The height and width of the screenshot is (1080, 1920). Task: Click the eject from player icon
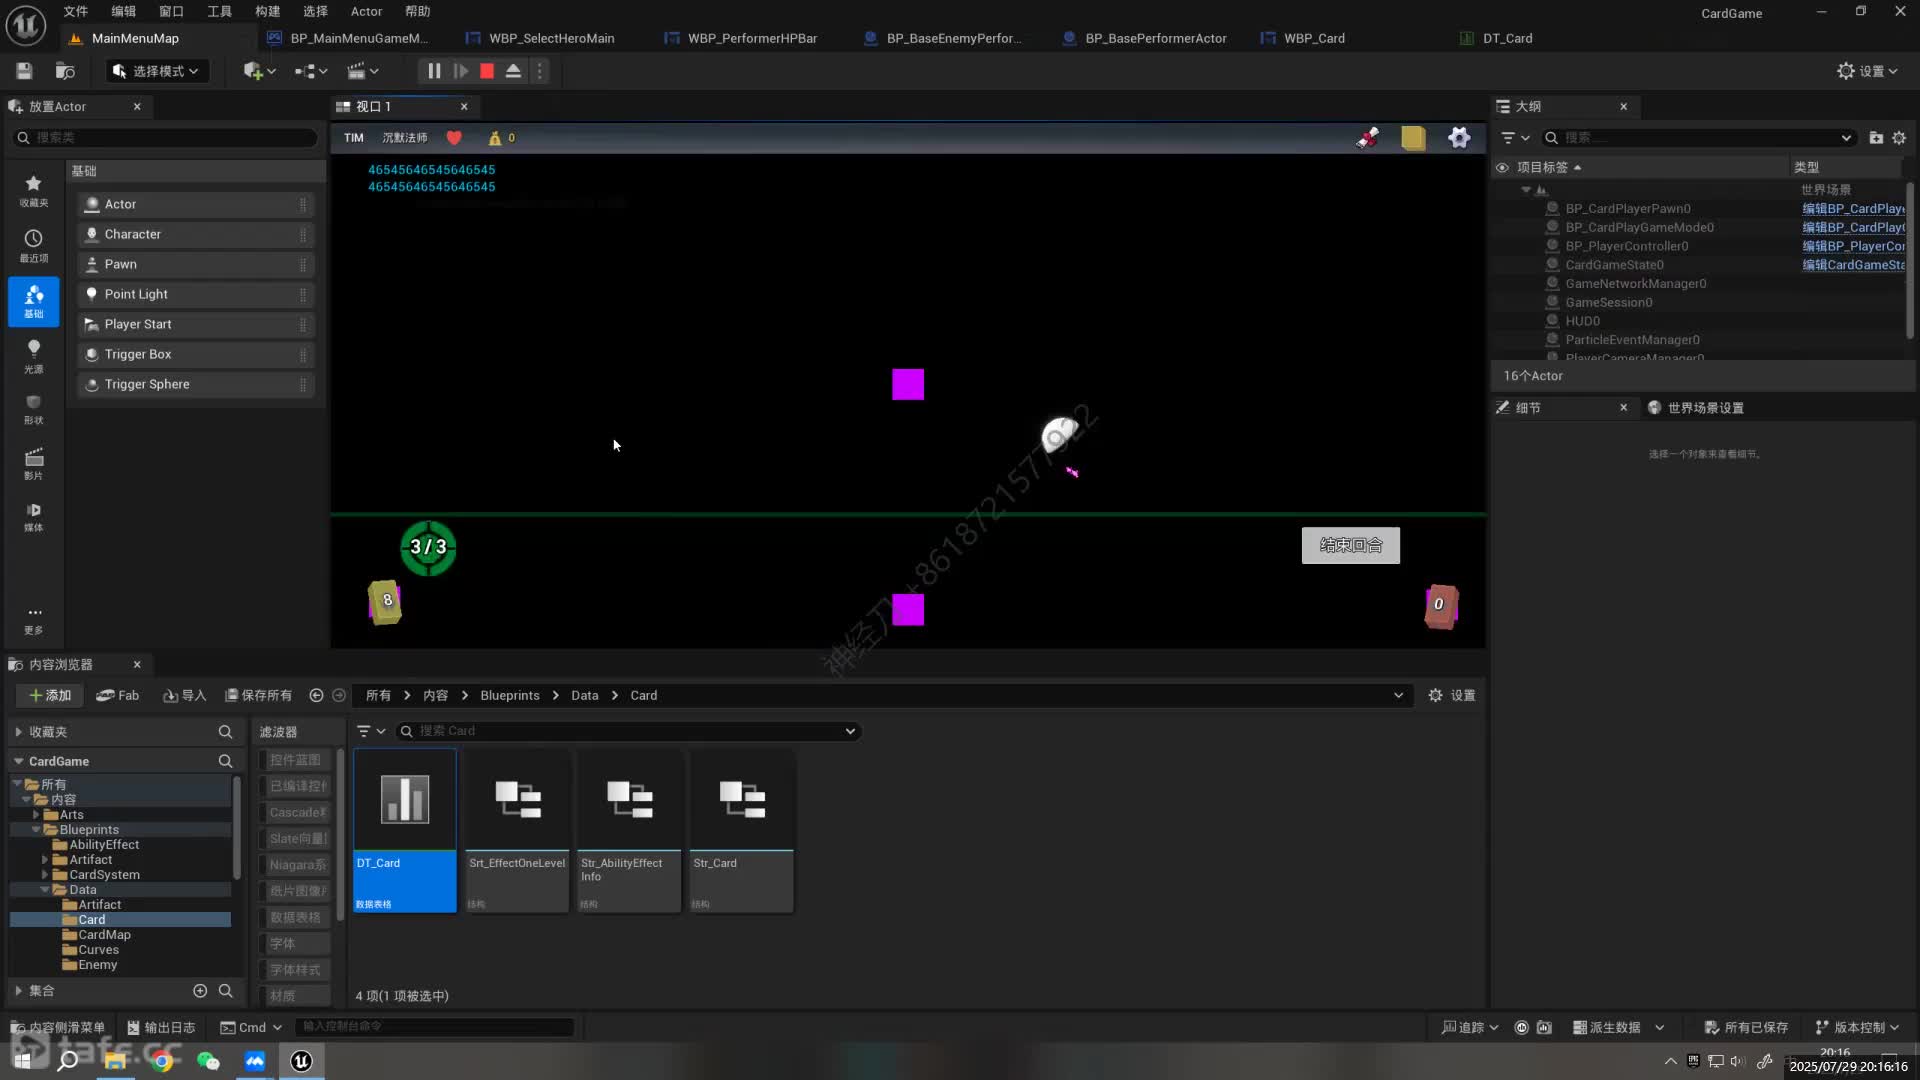point(513,71)
